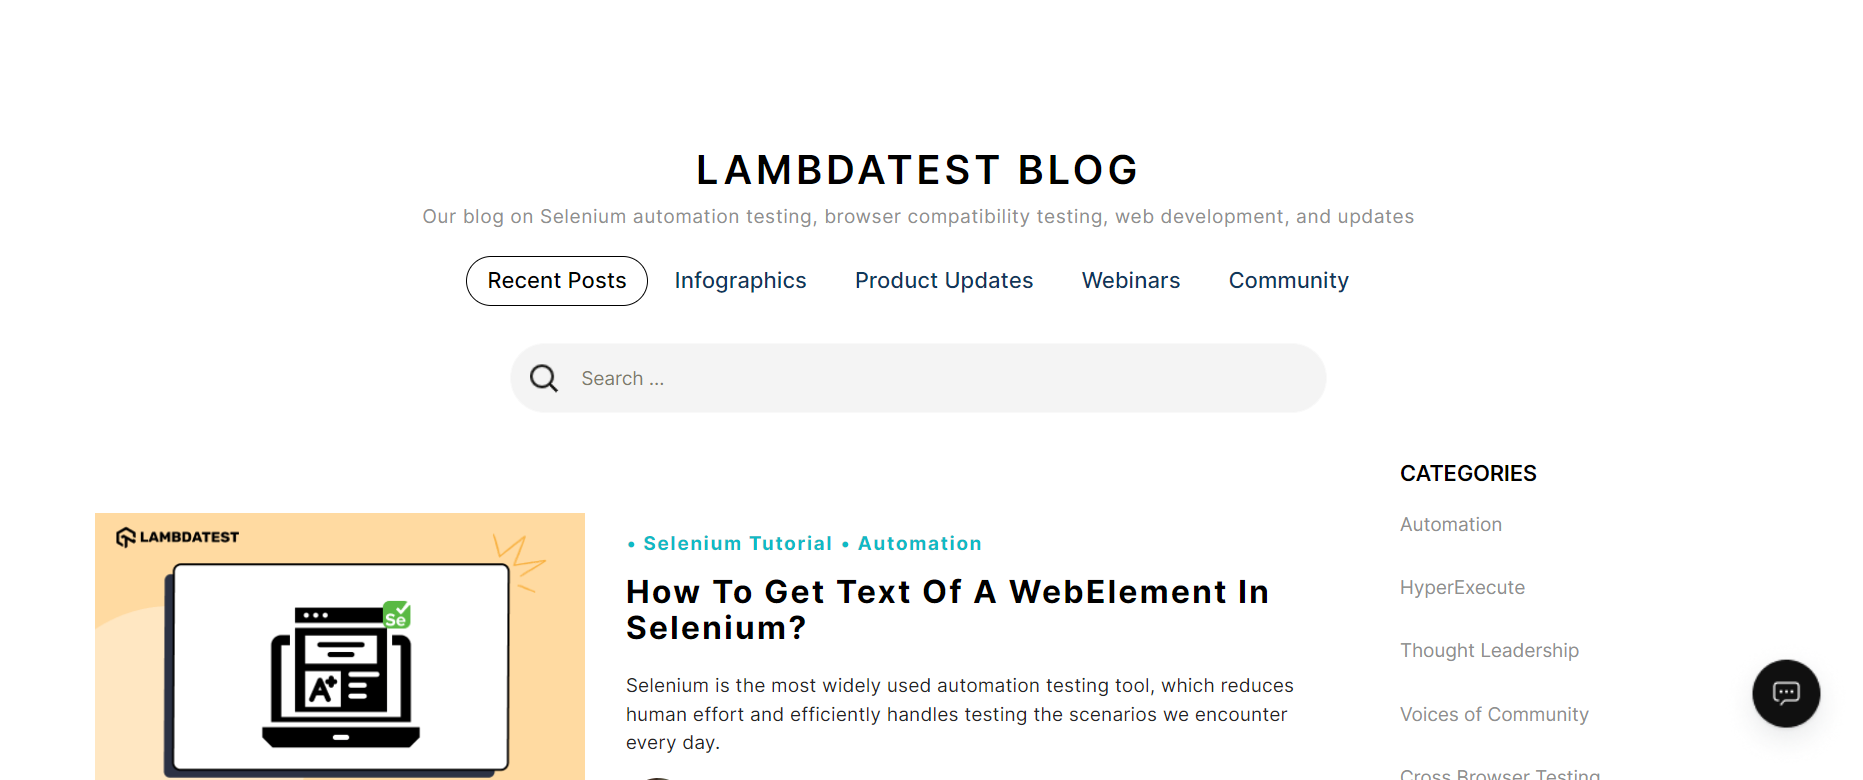Browse the Automation category in the sidebar

pos(1451,524)
